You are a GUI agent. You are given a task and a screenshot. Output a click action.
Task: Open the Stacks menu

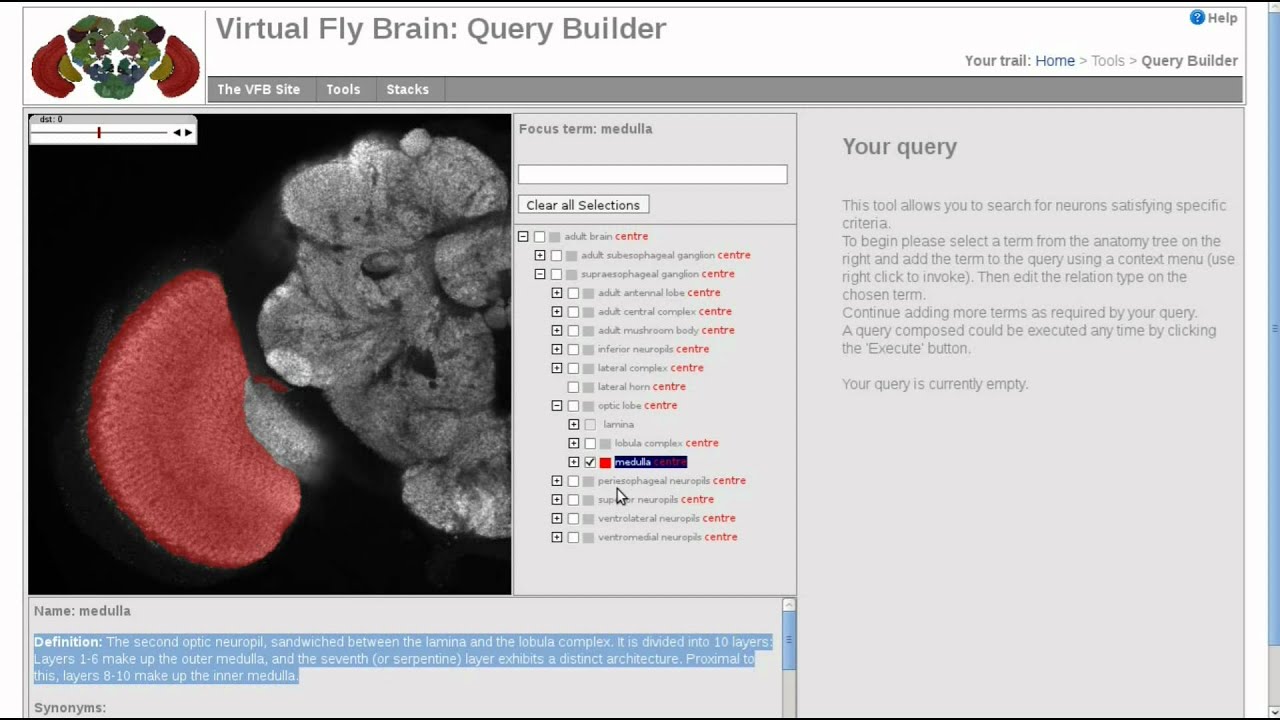[407, 89]
